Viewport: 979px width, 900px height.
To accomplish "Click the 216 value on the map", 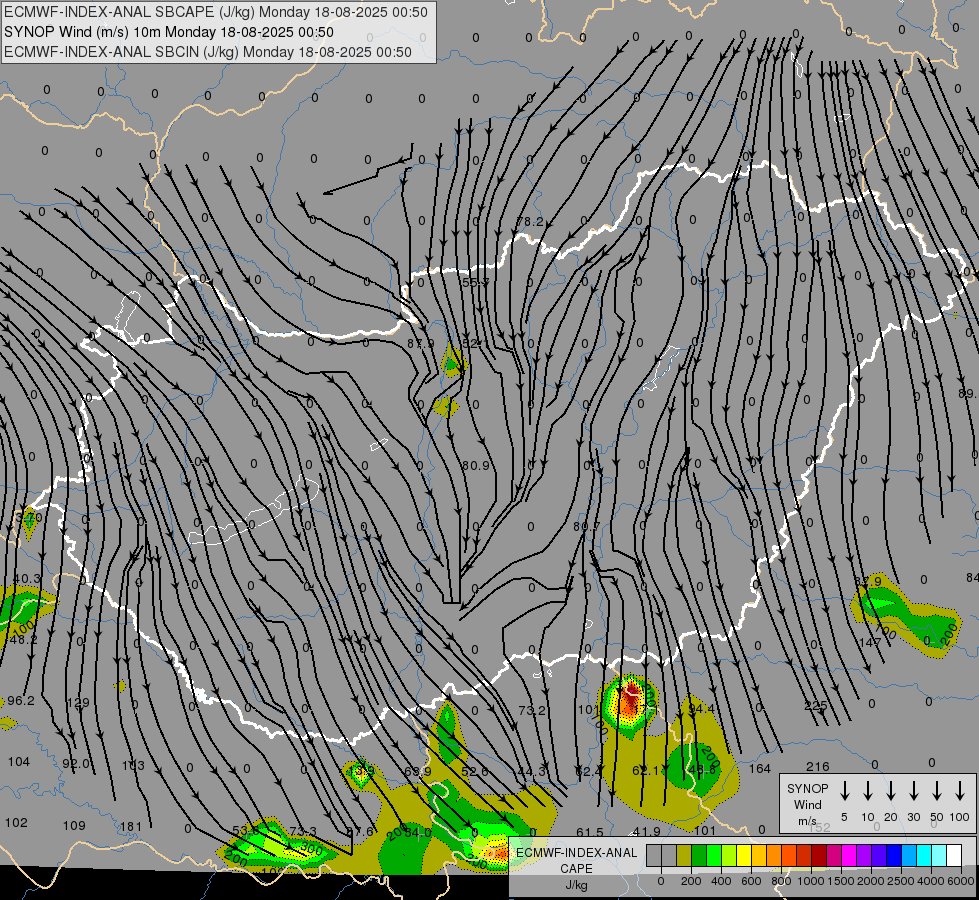I will click(818, 766).
